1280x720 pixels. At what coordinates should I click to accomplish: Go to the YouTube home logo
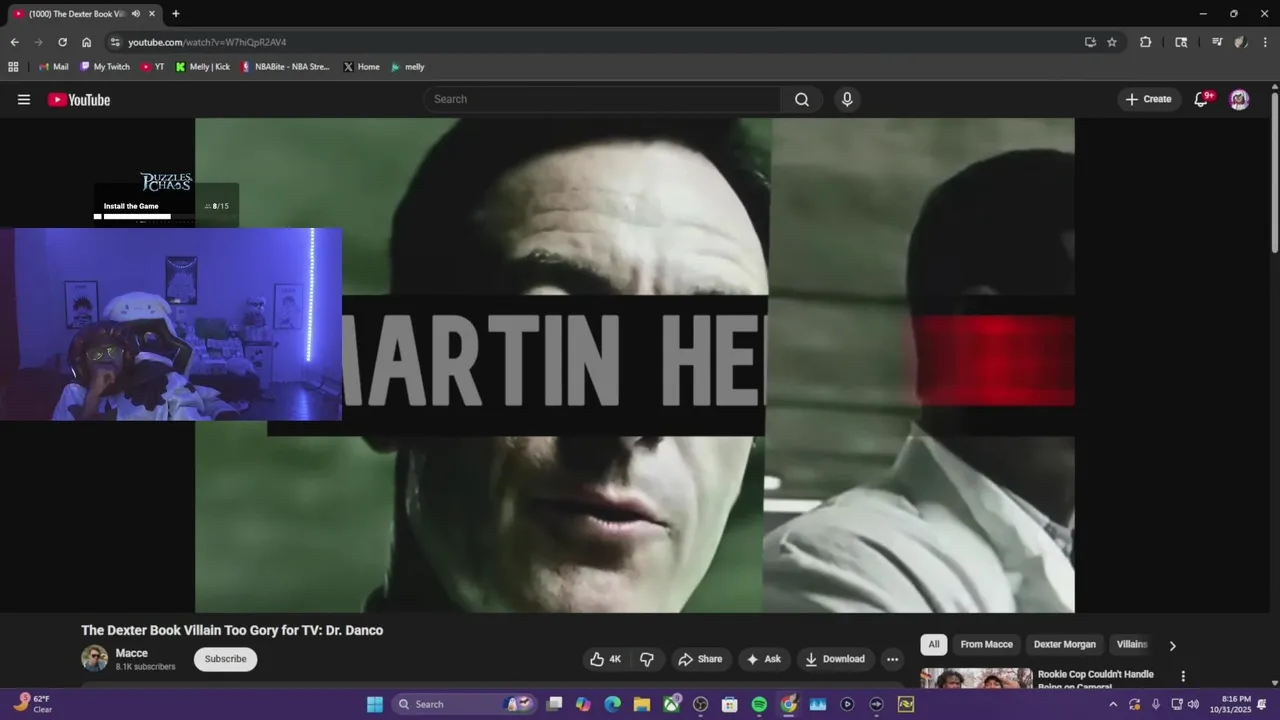[79, 99]
